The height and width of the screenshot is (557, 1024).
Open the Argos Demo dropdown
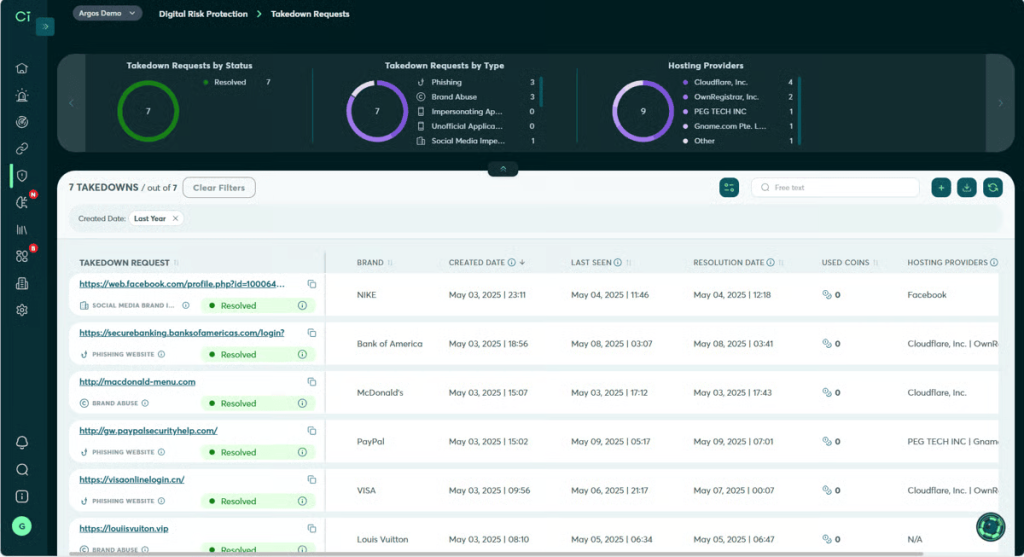point(107,13)
